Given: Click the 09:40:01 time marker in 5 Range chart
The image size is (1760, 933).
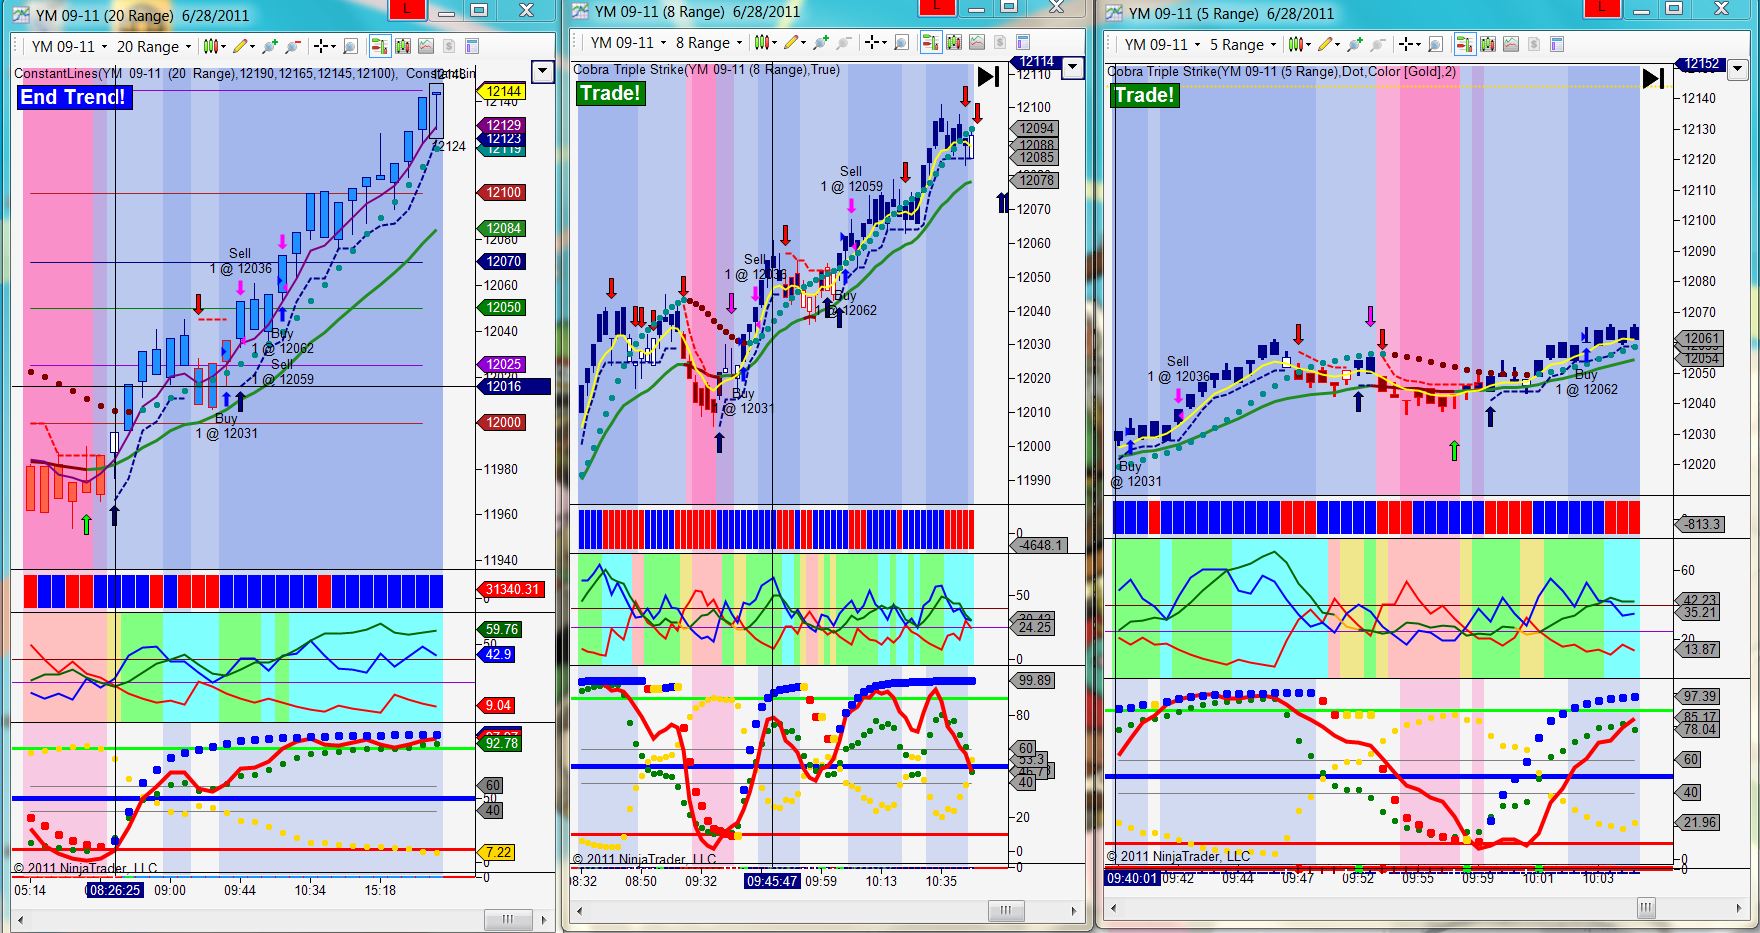Looking at the screenshot, I should point(1132,878).
